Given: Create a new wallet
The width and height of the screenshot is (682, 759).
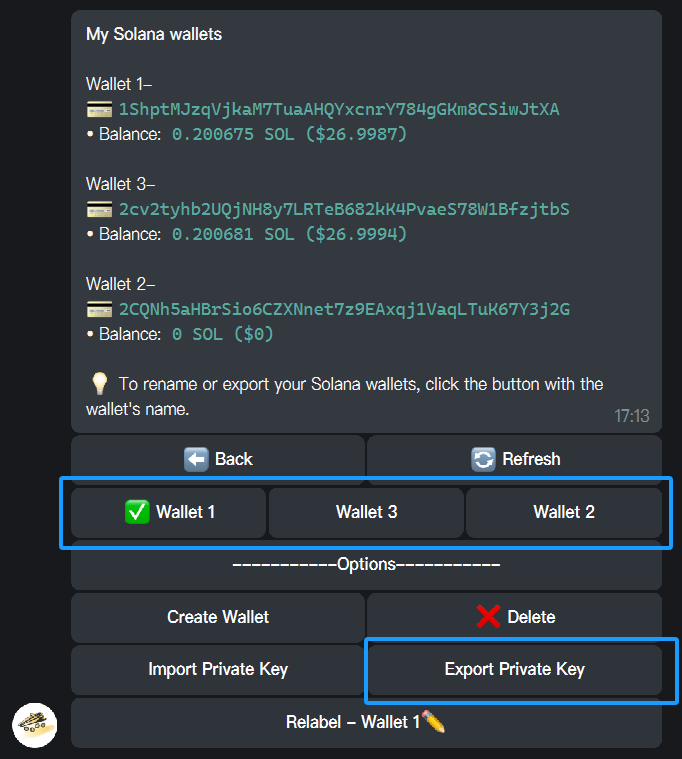Looking at the screenshot, I should tap(218, 617).
